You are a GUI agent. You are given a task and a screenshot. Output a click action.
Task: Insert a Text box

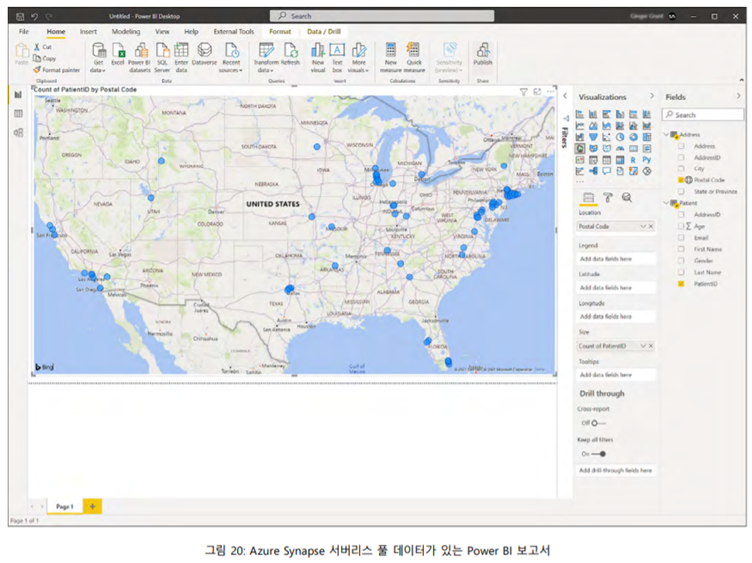coord(337,57)
